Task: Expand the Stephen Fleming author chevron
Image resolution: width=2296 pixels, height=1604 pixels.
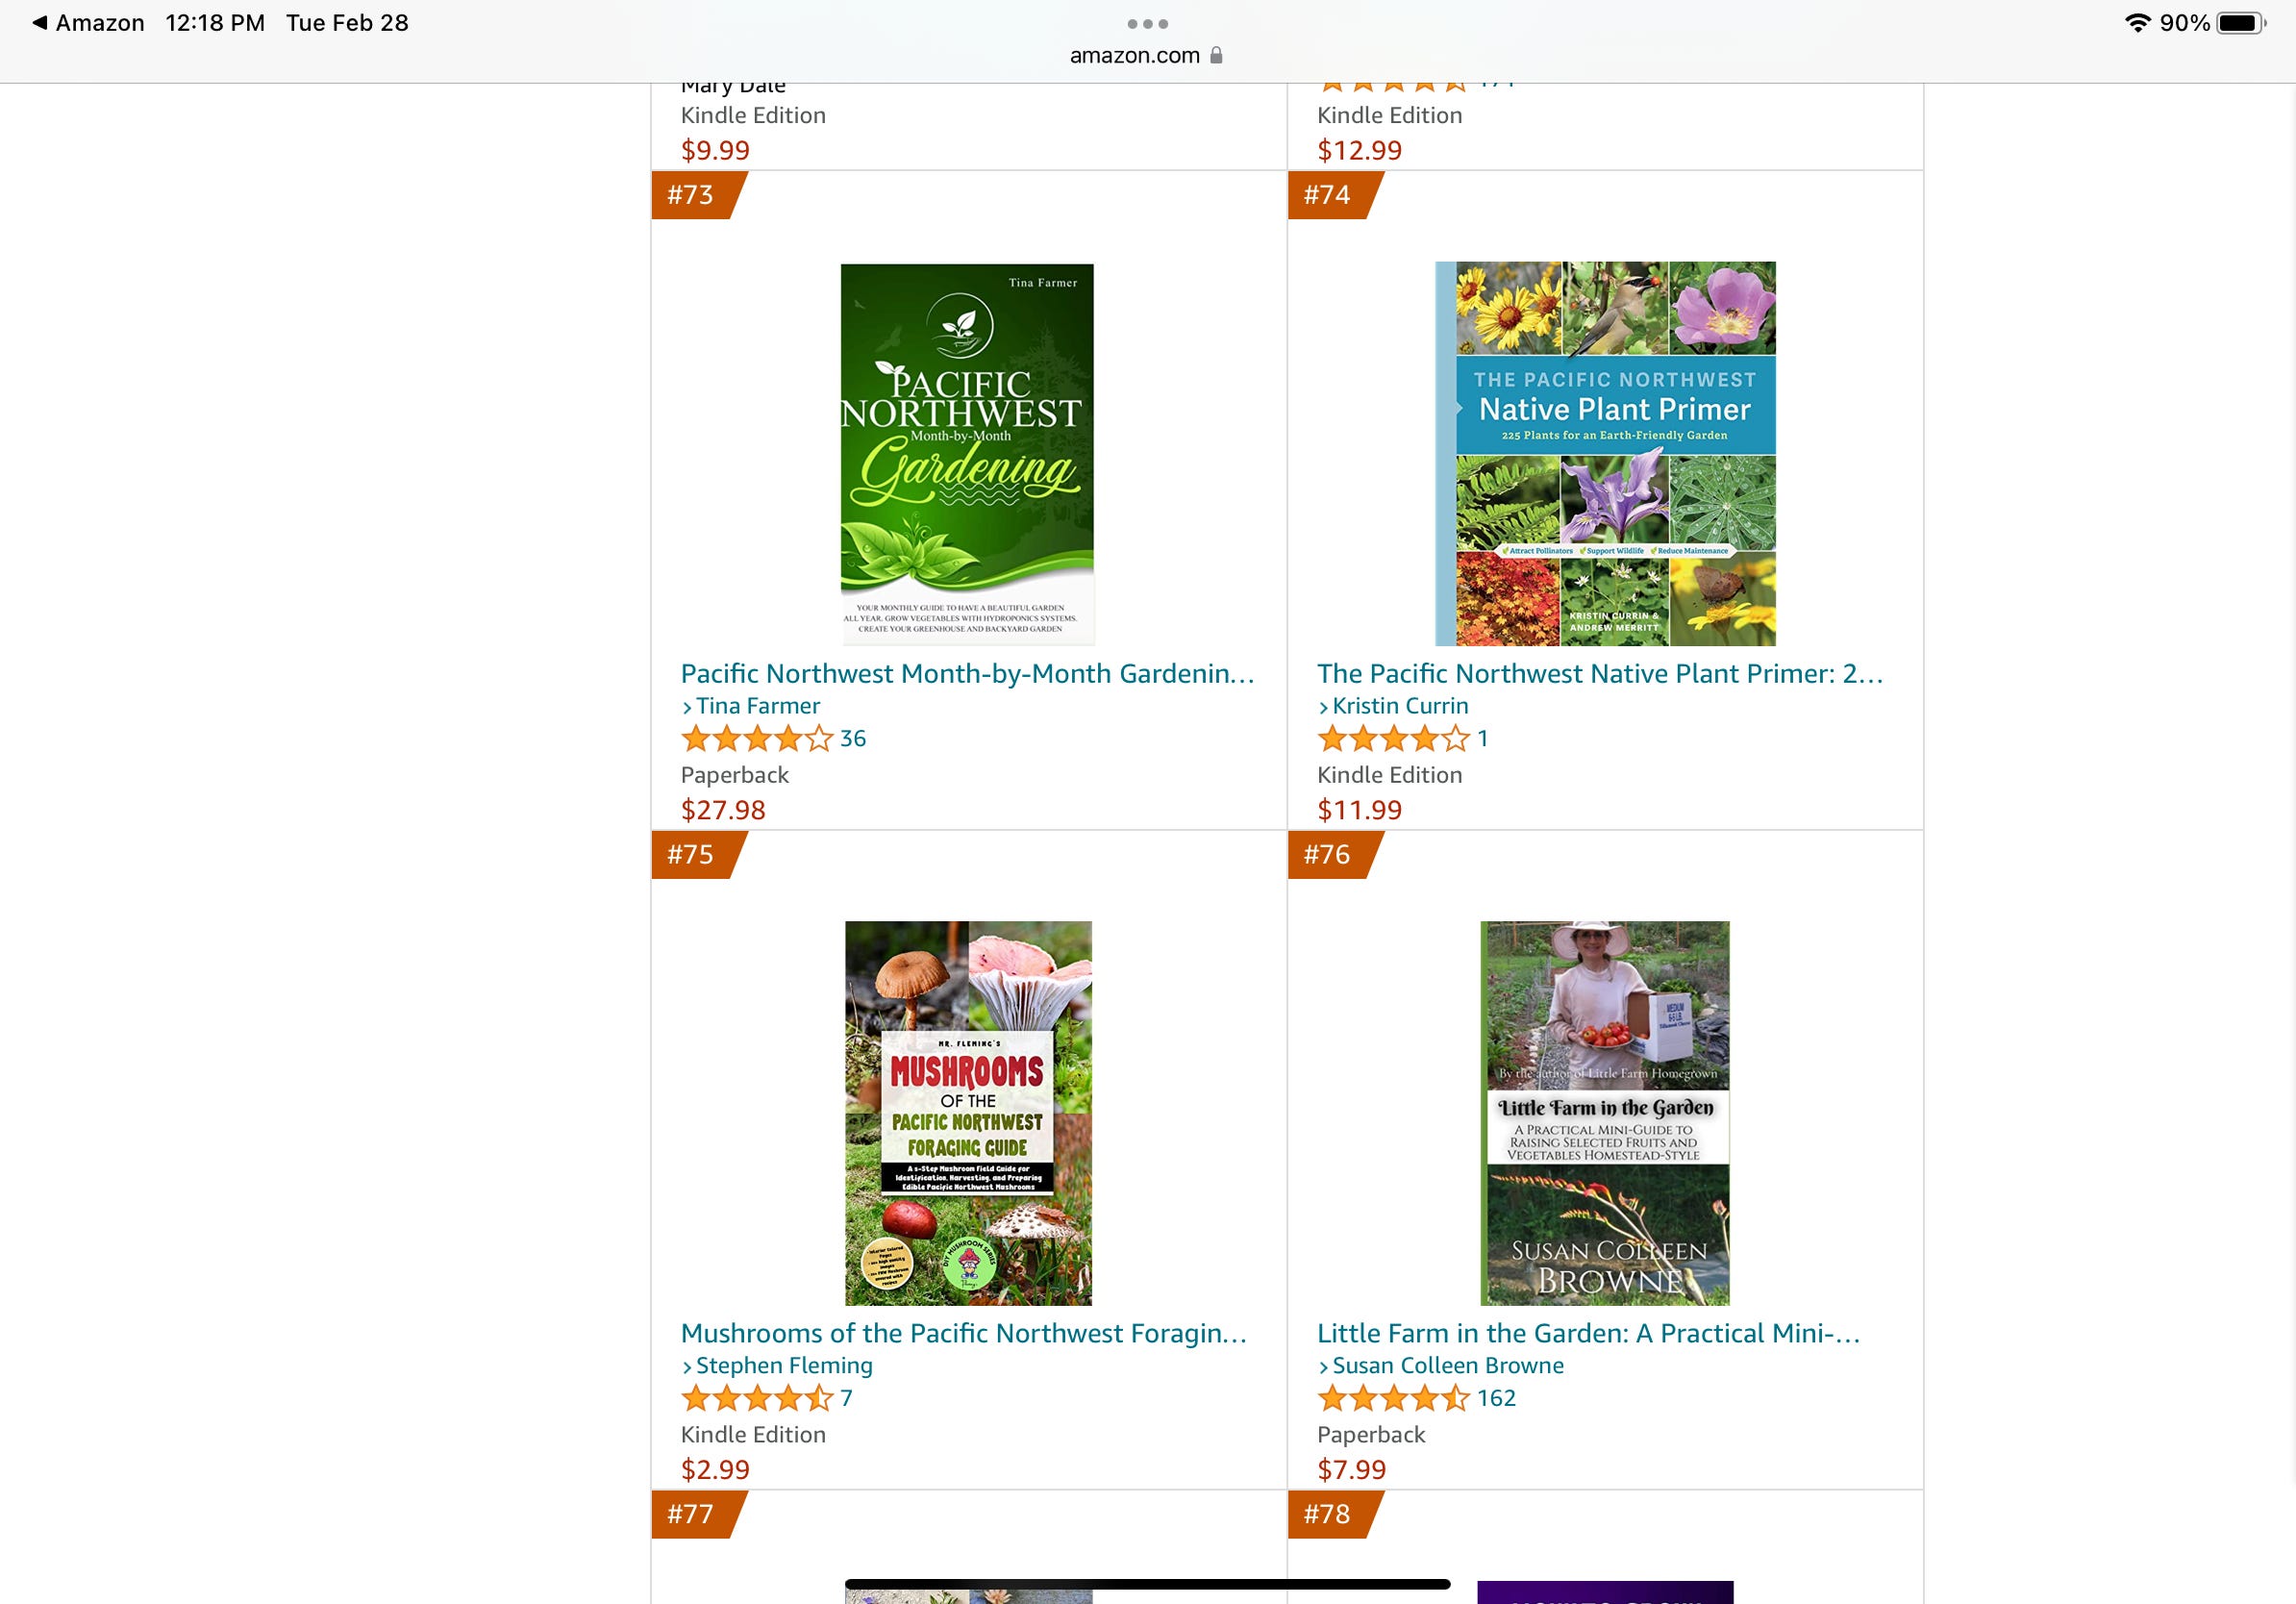Action: 687,1367
